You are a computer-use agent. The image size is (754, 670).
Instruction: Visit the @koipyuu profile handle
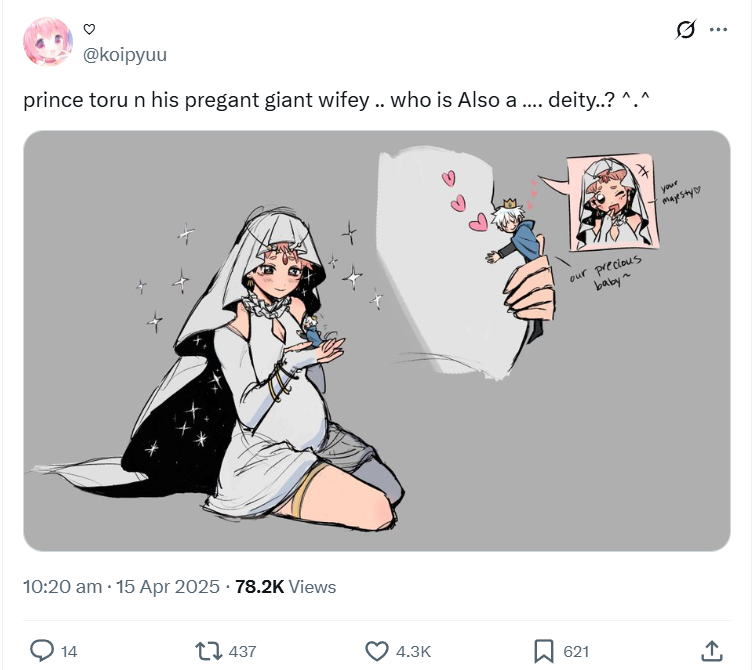[125, 55]
